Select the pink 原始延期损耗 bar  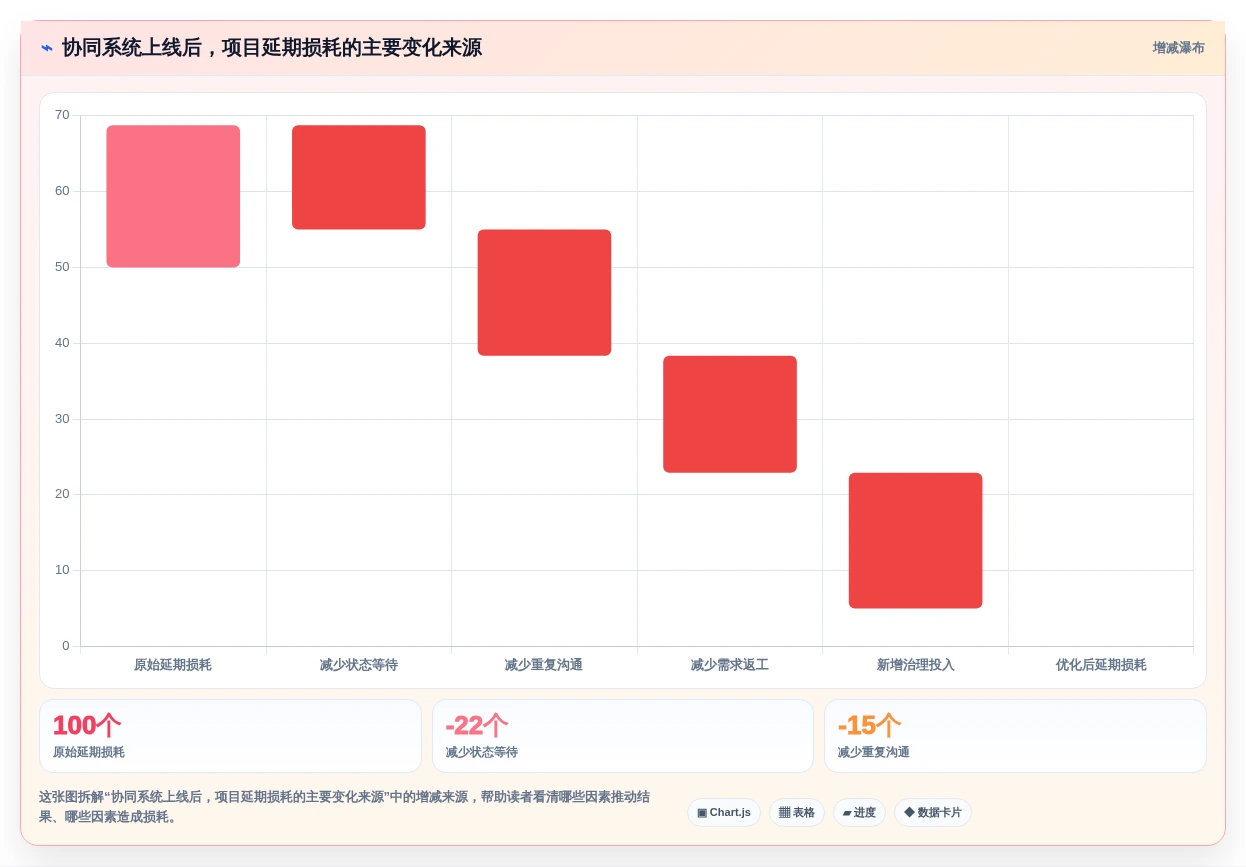click(x=173, y=196)
